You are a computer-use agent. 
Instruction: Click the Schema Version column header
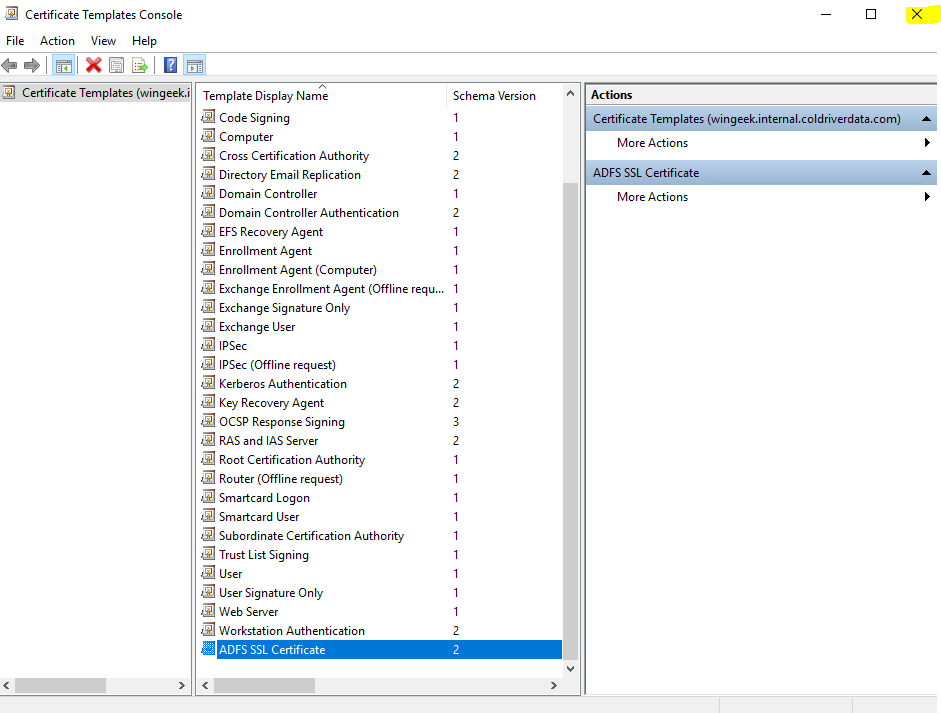coord(494,96)
